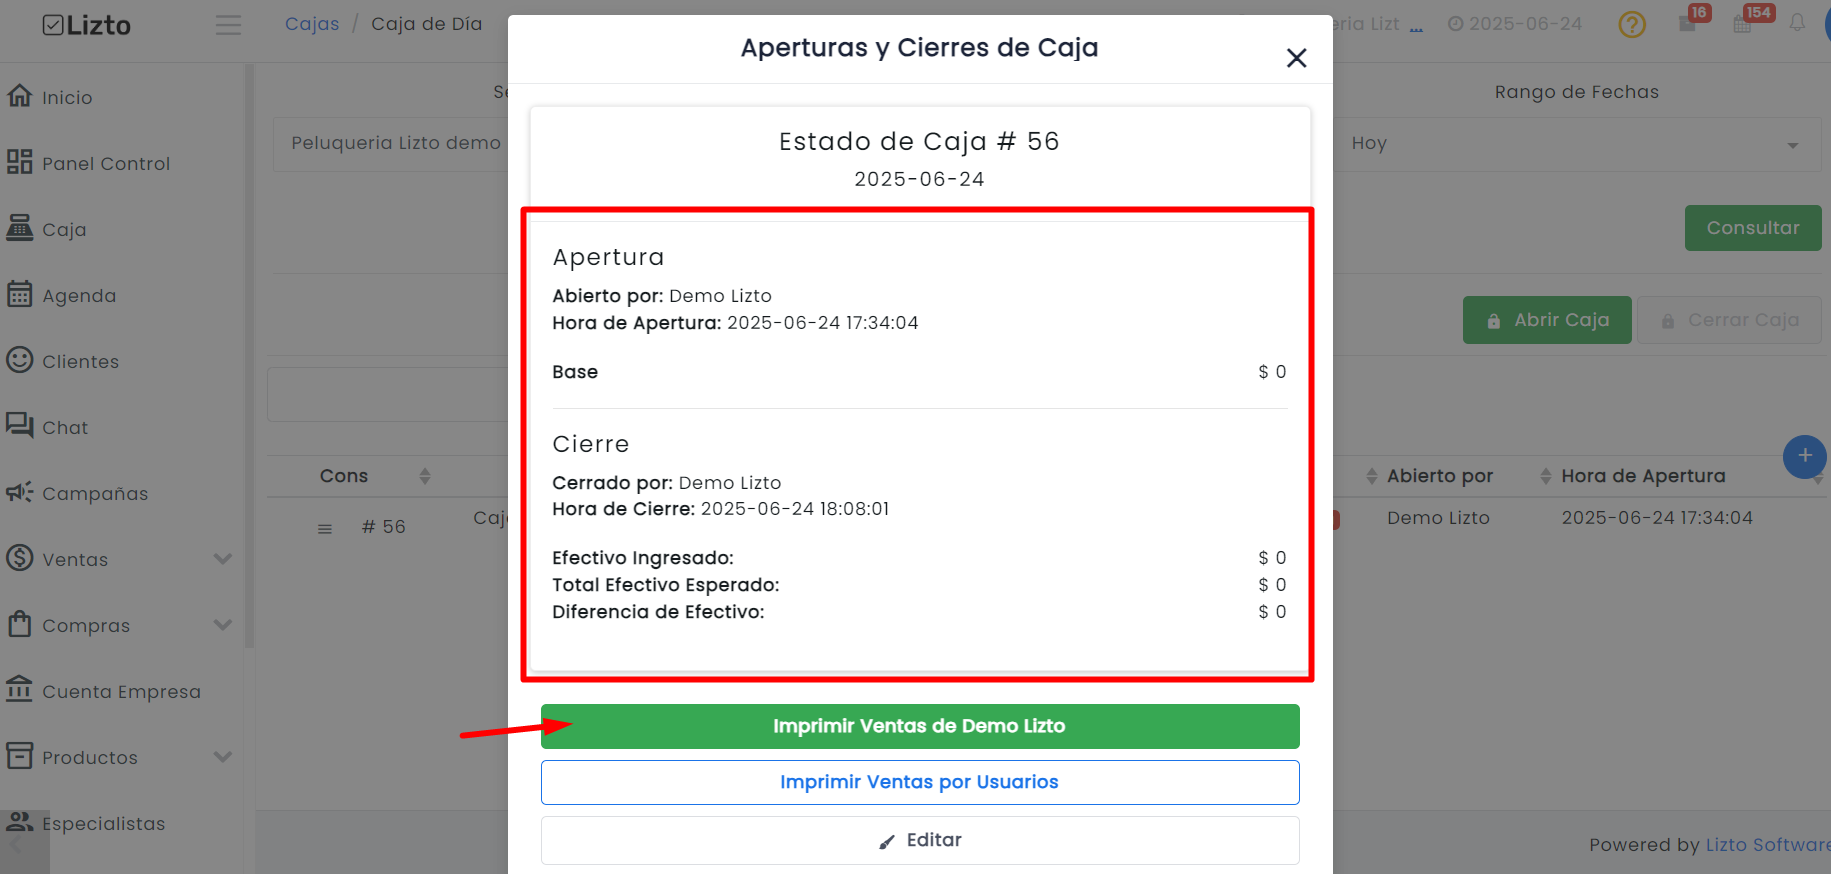Image resolution: width=1831 pixels, height=874 pixels.
Task: Open the Chat bubbles icon
Action: (x=19, y=426)
